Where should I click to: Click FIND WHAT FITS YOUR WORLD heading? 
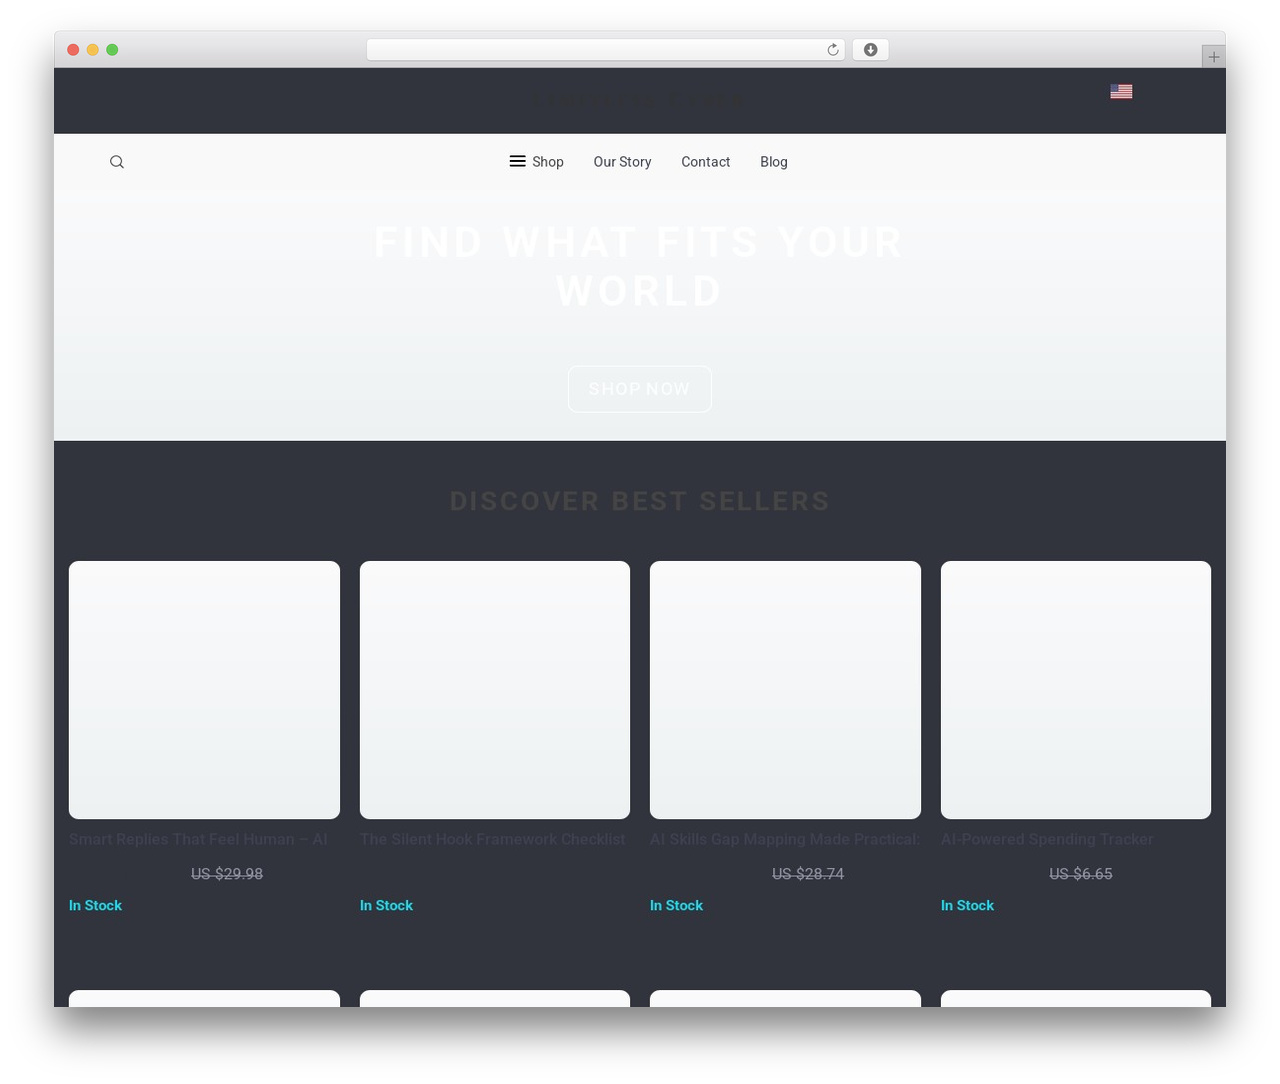640,267
